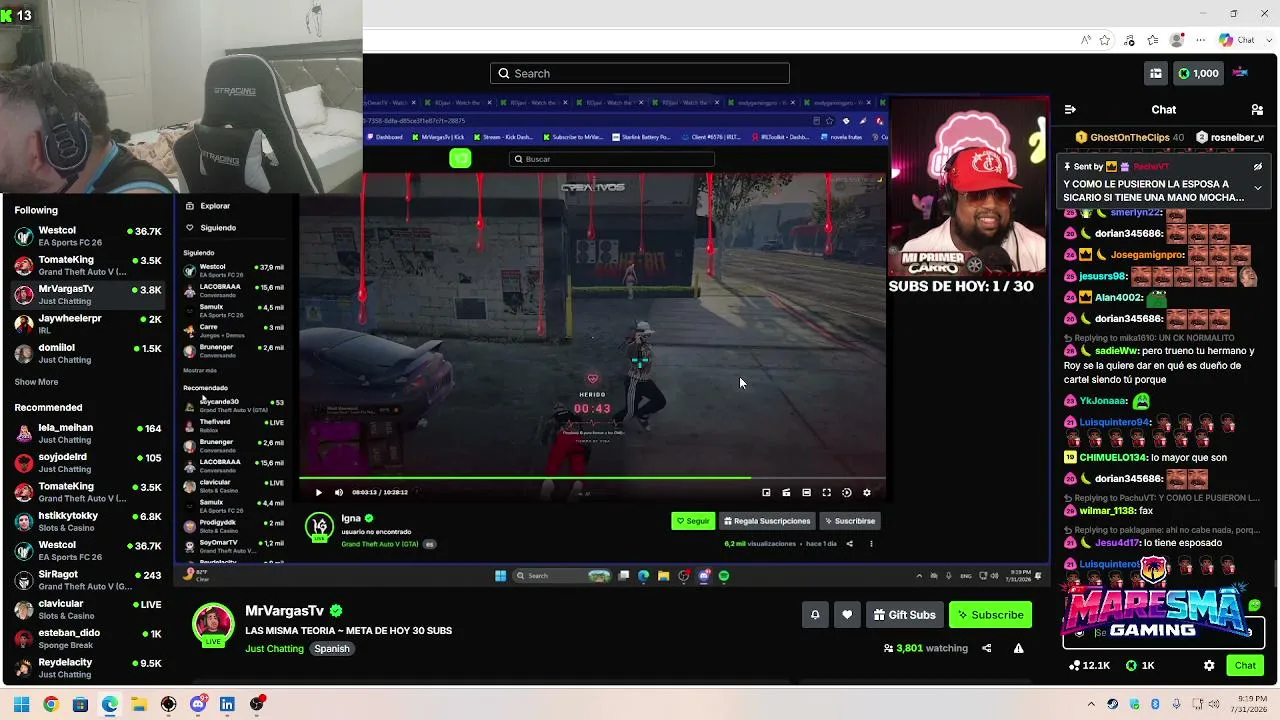Open TomateKing channel under Following
Screen dimensions: 1280x720
87,265
